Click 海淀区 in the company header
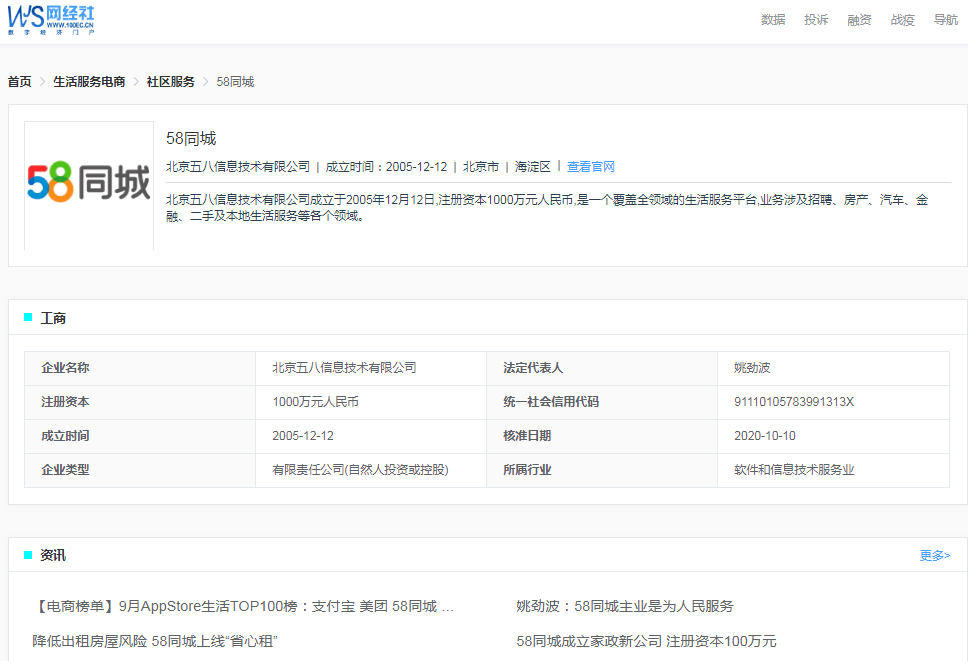This screenshot has height=661, width=968. (532, 167)
